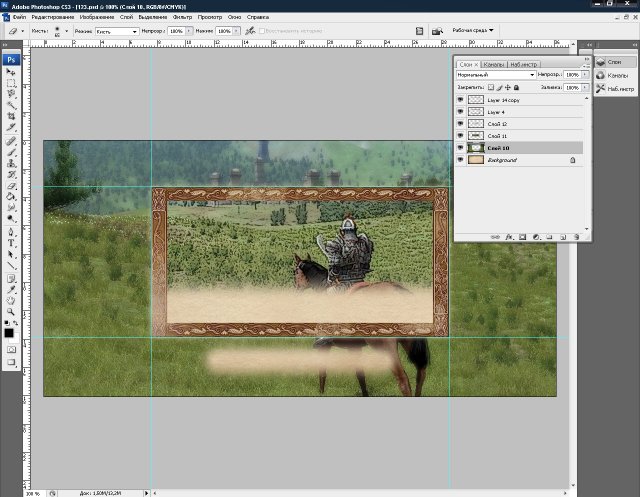The image size is (640, 497).
Task: Activate the Zoom magnifier tool
Action: coord(12,310)
